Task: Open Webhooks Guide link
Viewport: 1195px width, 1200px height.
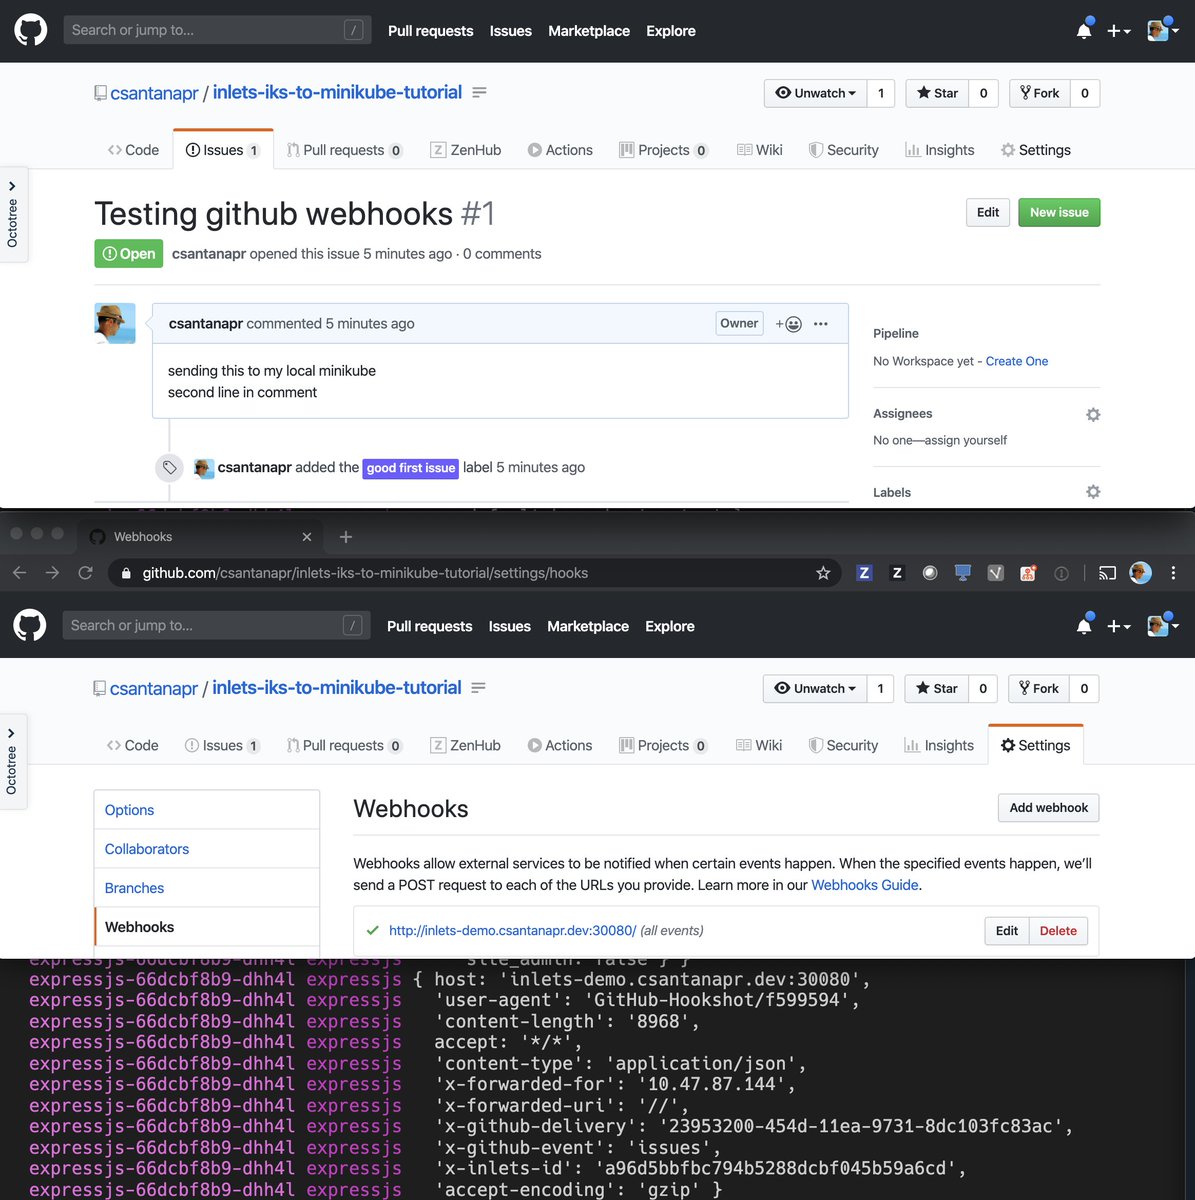Action: click(864, 885)
